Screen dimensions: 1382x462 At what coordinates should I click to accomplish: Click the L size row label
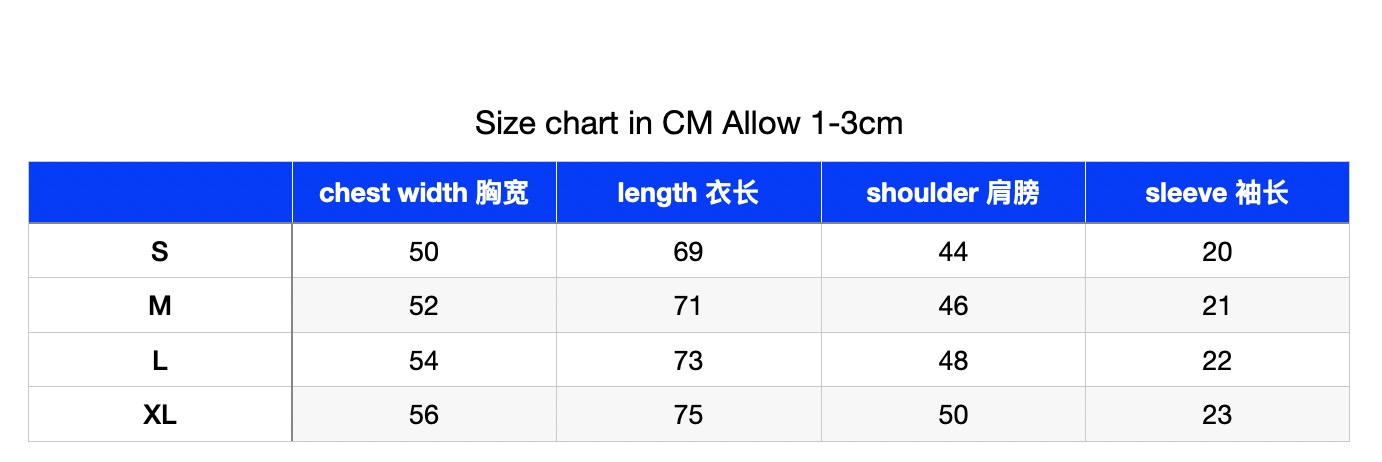tap(160, 360)
